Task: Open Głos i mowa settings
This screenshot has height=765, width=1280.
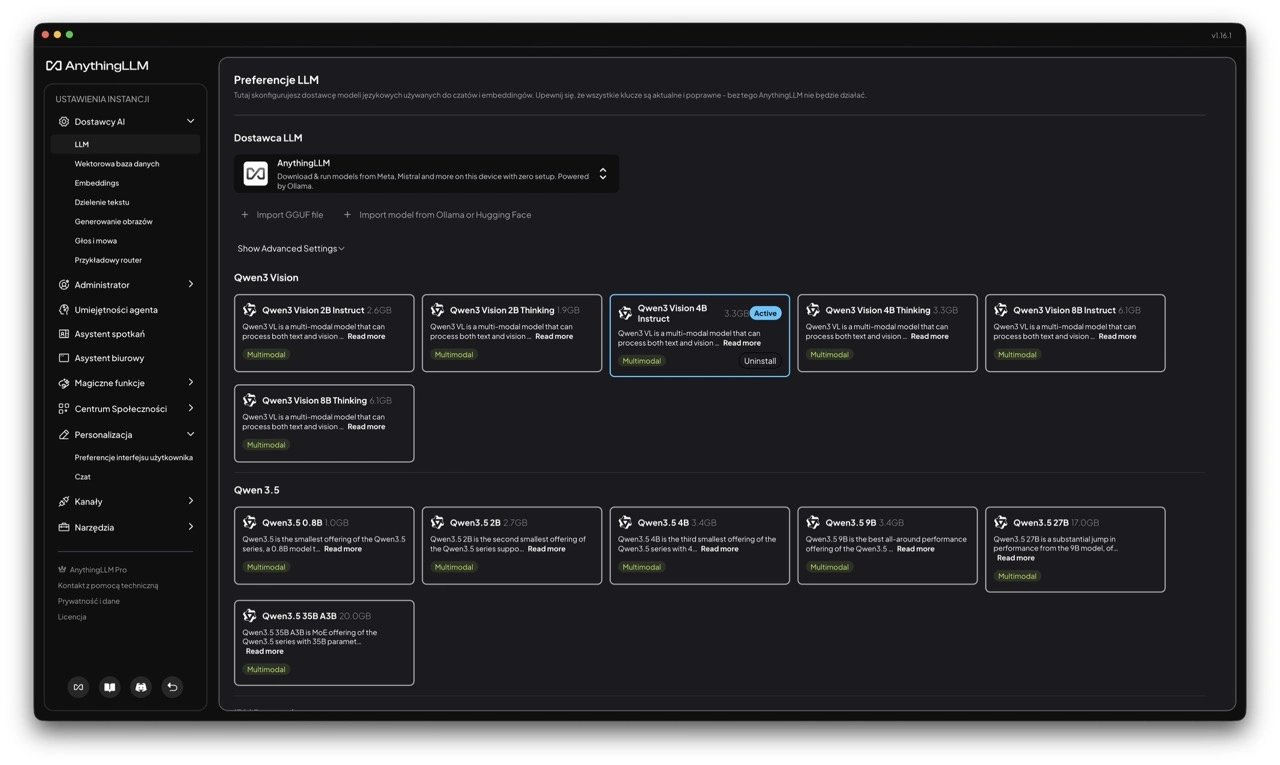Action: click(x=96, y=241)
